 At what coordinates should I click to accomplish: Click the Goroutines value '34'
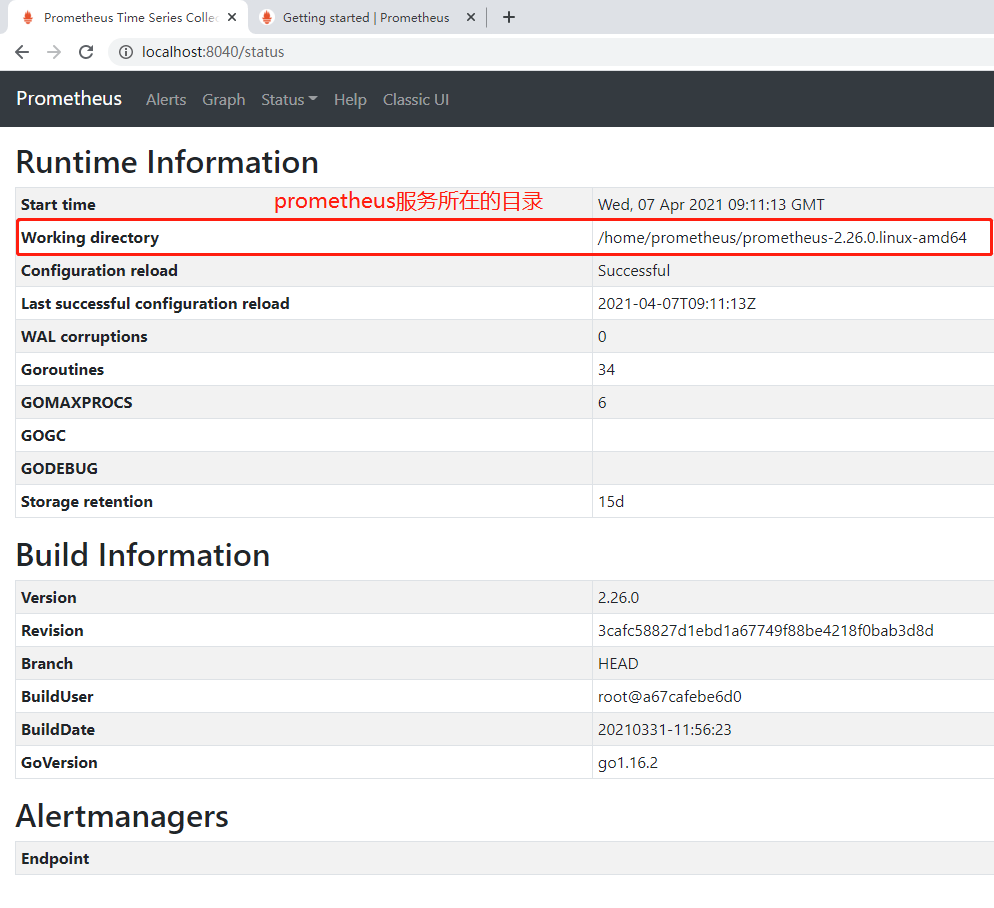click(x=606, y=370)
